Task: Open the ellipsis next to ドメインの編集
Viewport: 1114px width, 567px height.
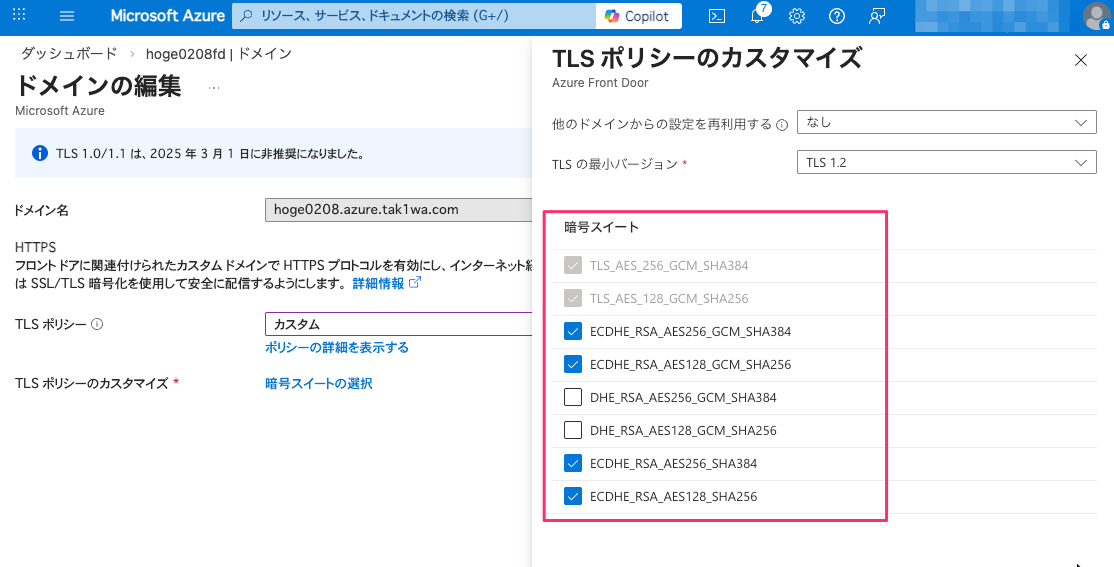Action: click(x=214, y=87)
